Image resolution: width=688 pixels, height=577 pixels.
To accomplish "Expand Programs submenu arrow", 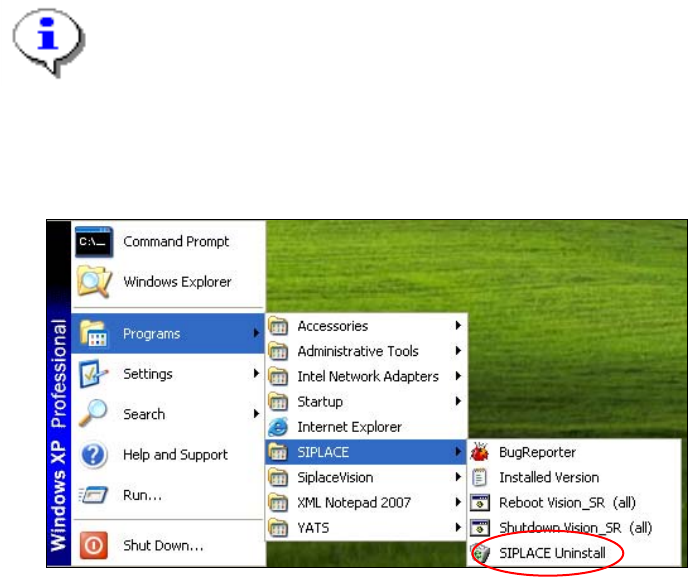I will click(256, 333).
